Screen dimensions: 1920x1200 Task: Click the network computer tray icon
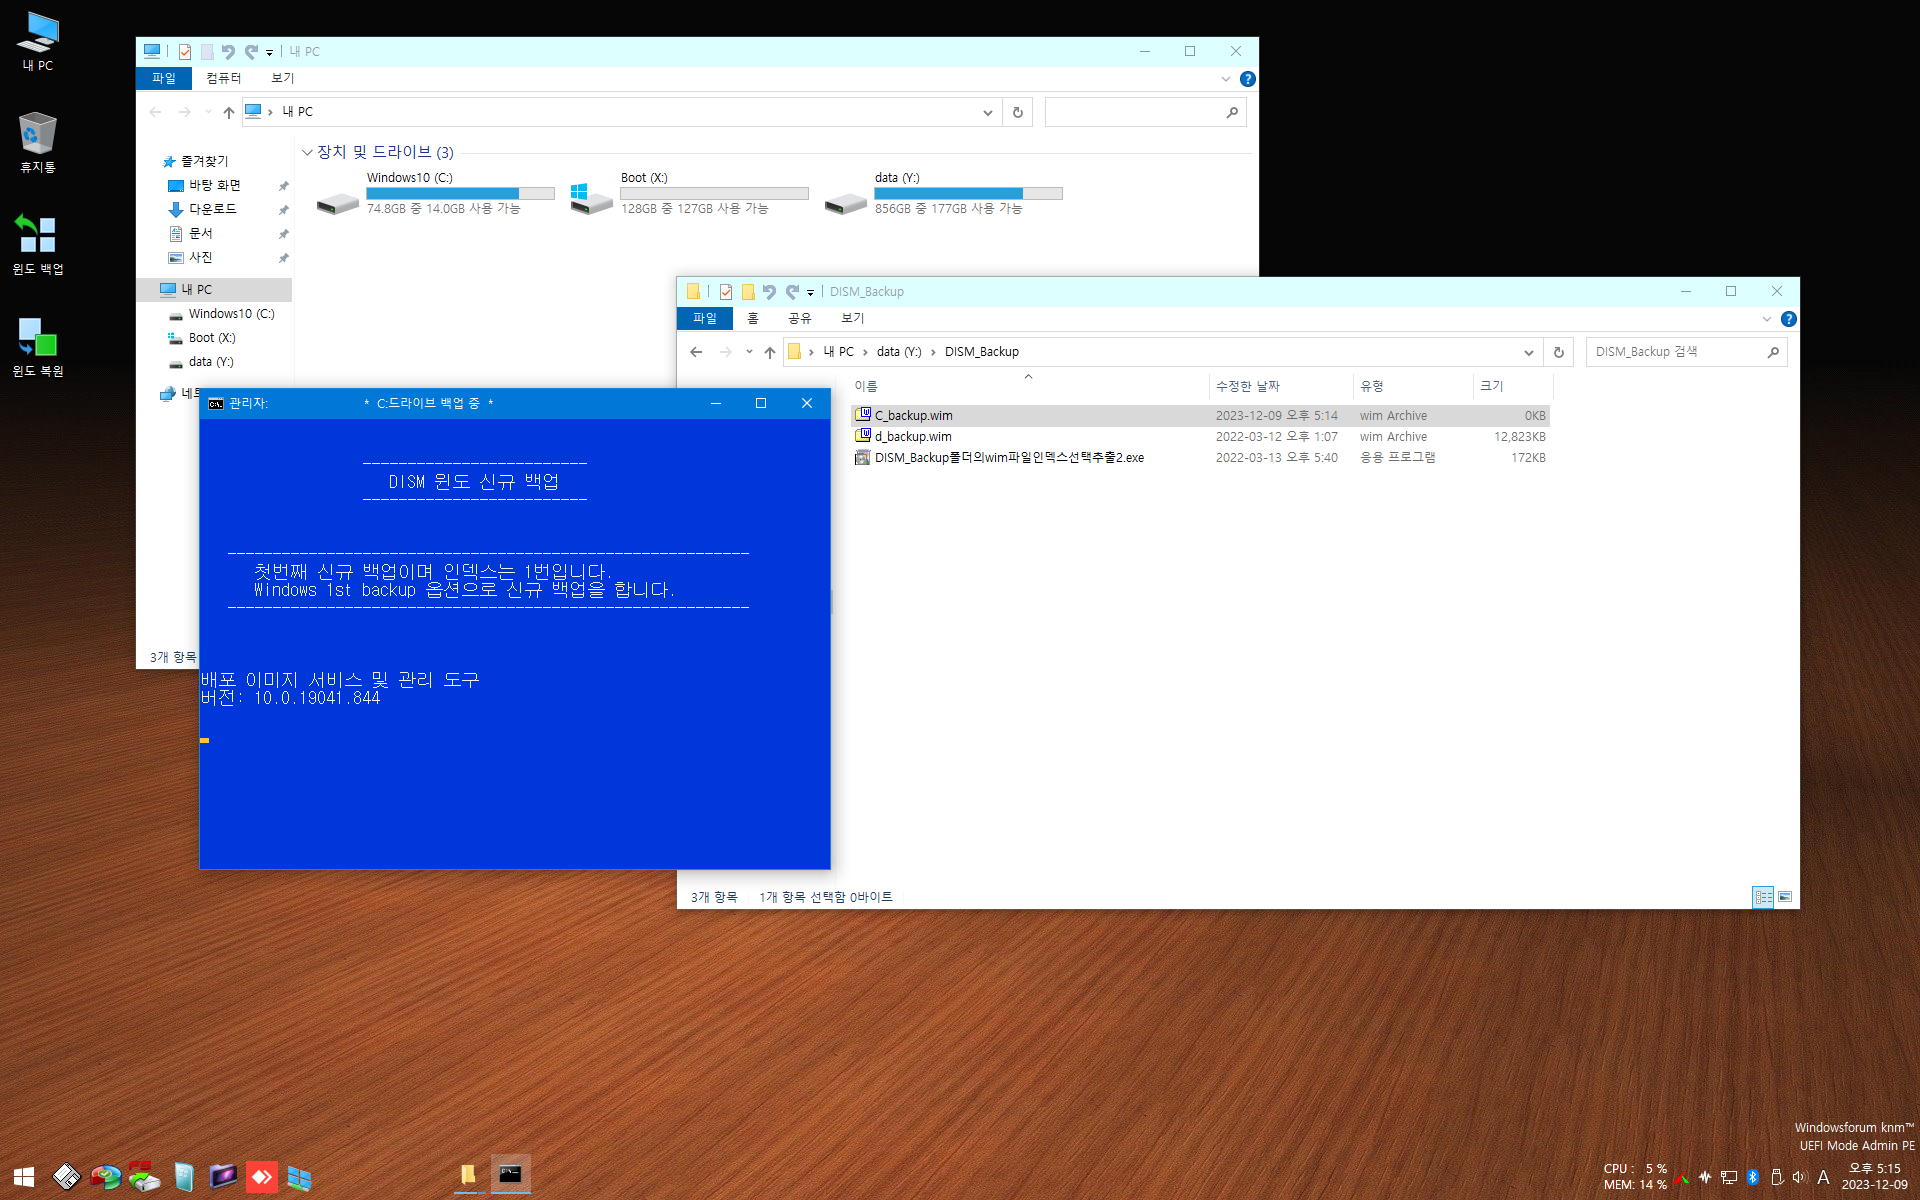click(1729, 1177)
